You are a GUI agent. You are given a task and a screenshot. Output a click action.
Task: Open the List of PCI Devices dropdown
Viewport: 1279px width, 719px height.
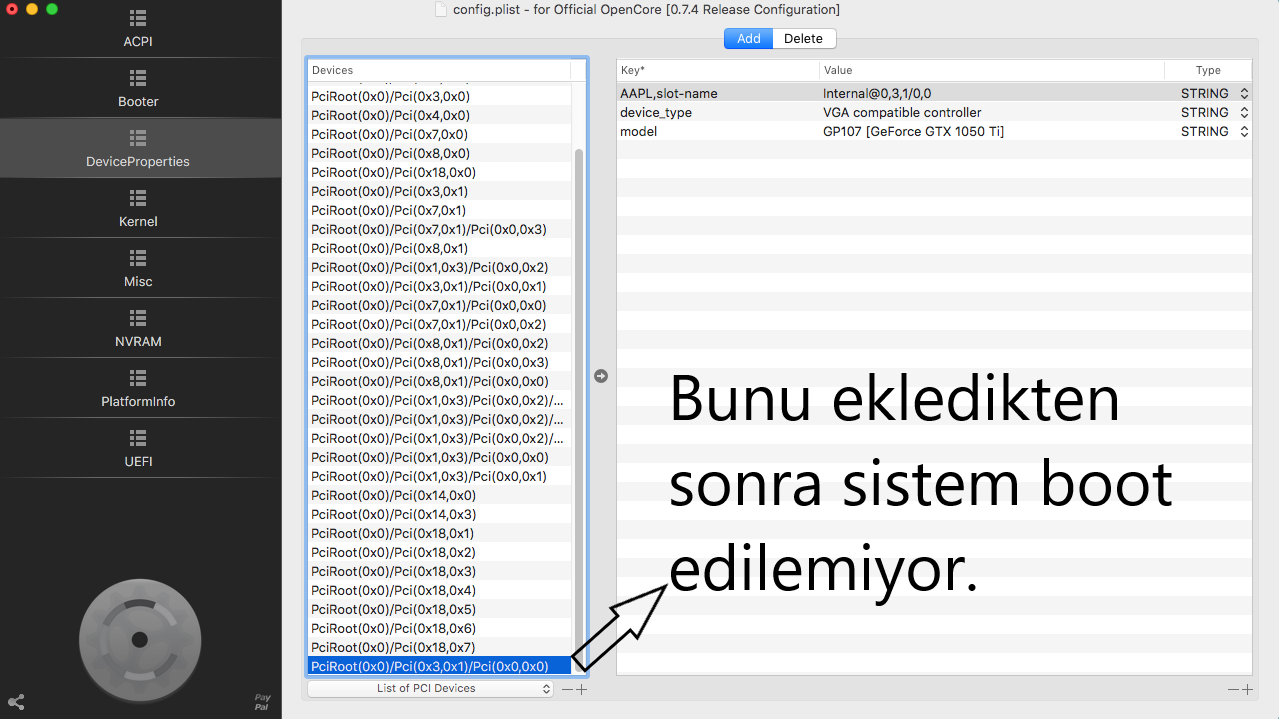click(430, 689)
